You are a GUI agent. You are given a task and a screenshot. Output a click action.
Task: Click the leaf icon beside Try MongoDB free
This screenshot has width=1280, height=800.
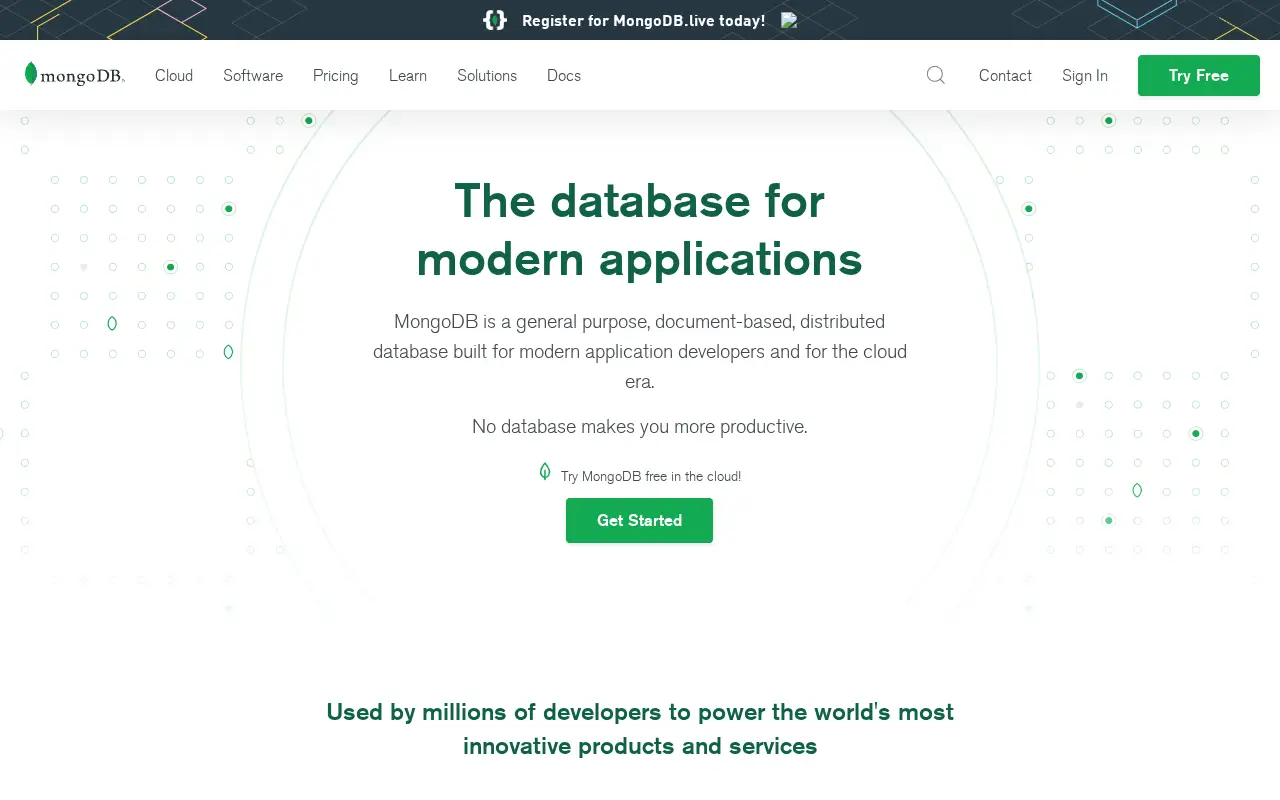coord(545,471)
